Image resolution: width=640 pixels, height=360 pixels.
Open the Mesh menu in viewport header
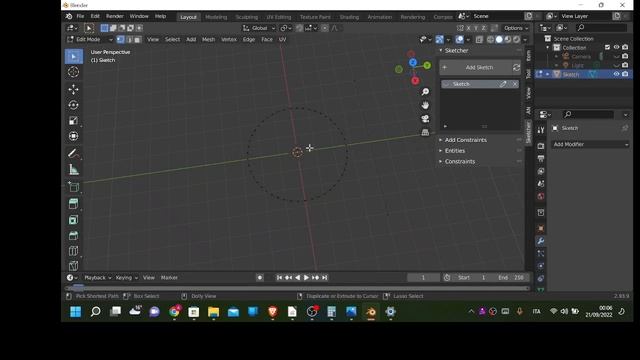coord(208,40)
